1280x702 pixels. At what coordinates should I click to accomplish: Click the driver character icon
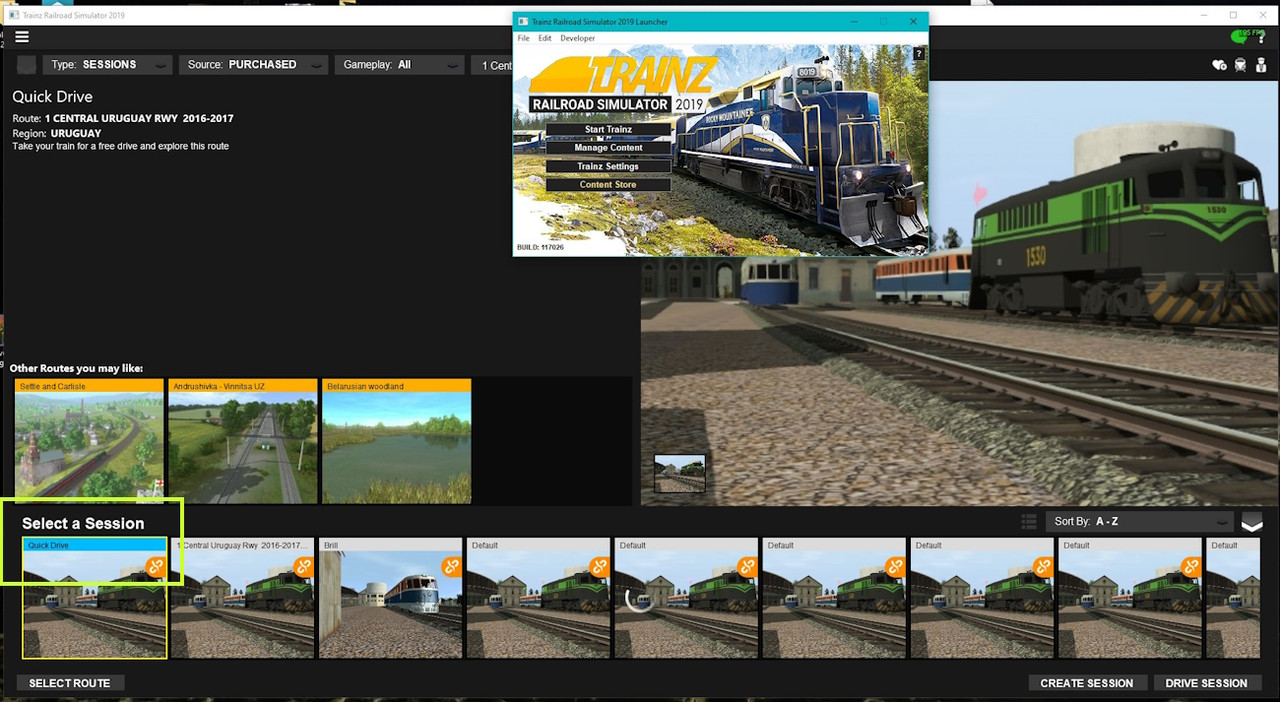[x=1260, y=65]
